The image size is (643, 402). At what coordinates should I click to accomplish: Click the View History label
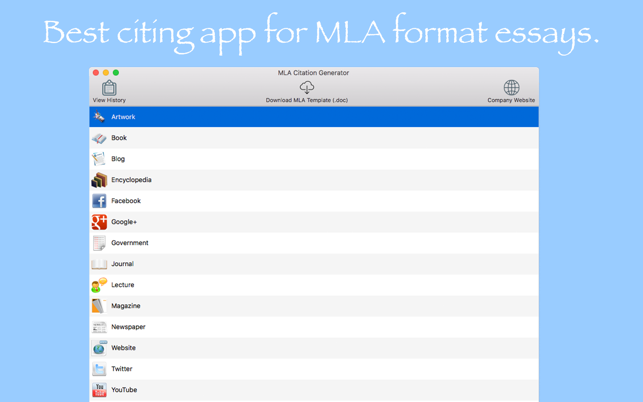[x=109, y=100]
